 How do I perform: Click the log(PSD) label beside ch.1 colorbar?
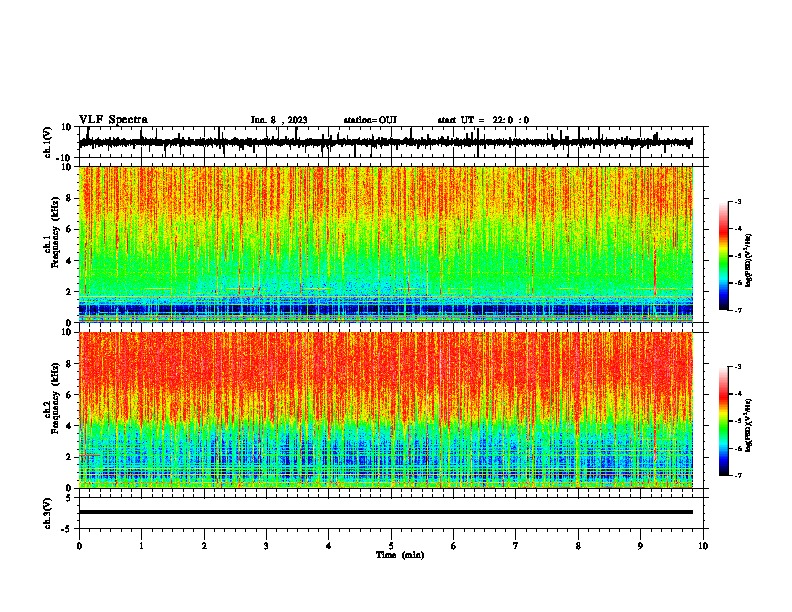pyautogui.click(x=748, y=260)
